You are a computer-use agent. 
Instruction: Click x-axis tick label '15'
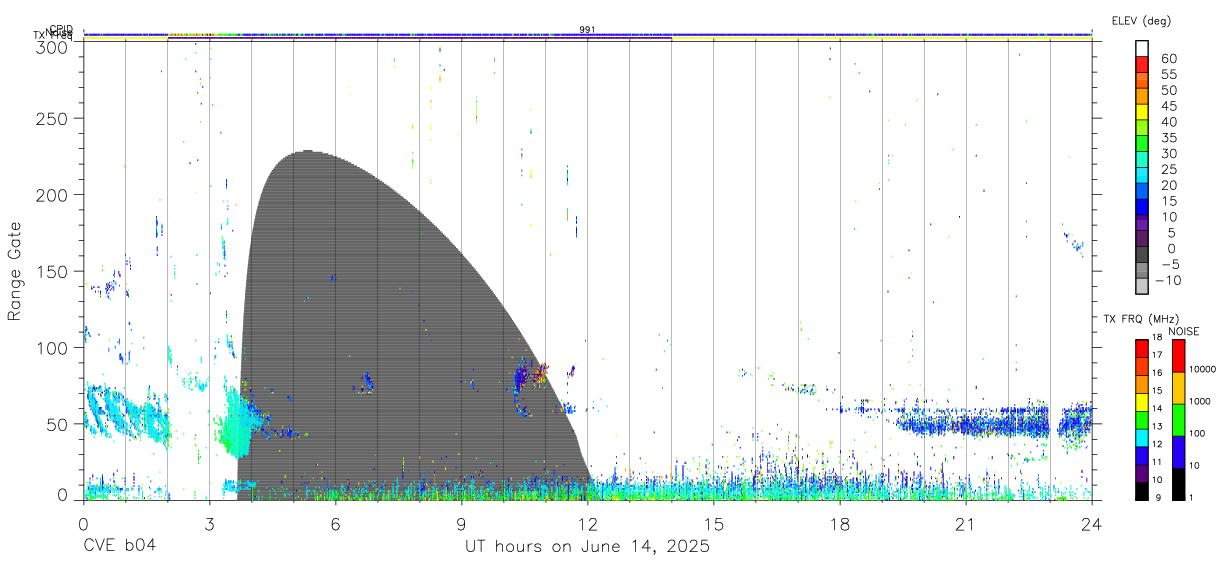coord(714,523)
